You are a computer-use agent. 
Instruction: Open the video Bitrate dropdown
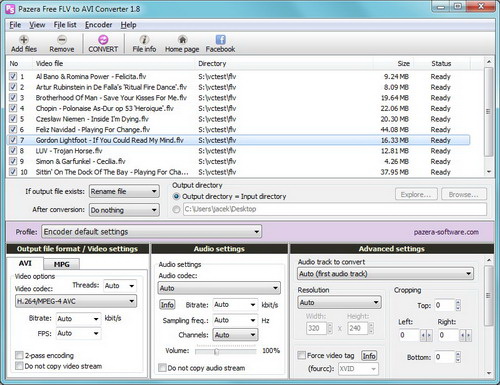(x=78, y=319)
